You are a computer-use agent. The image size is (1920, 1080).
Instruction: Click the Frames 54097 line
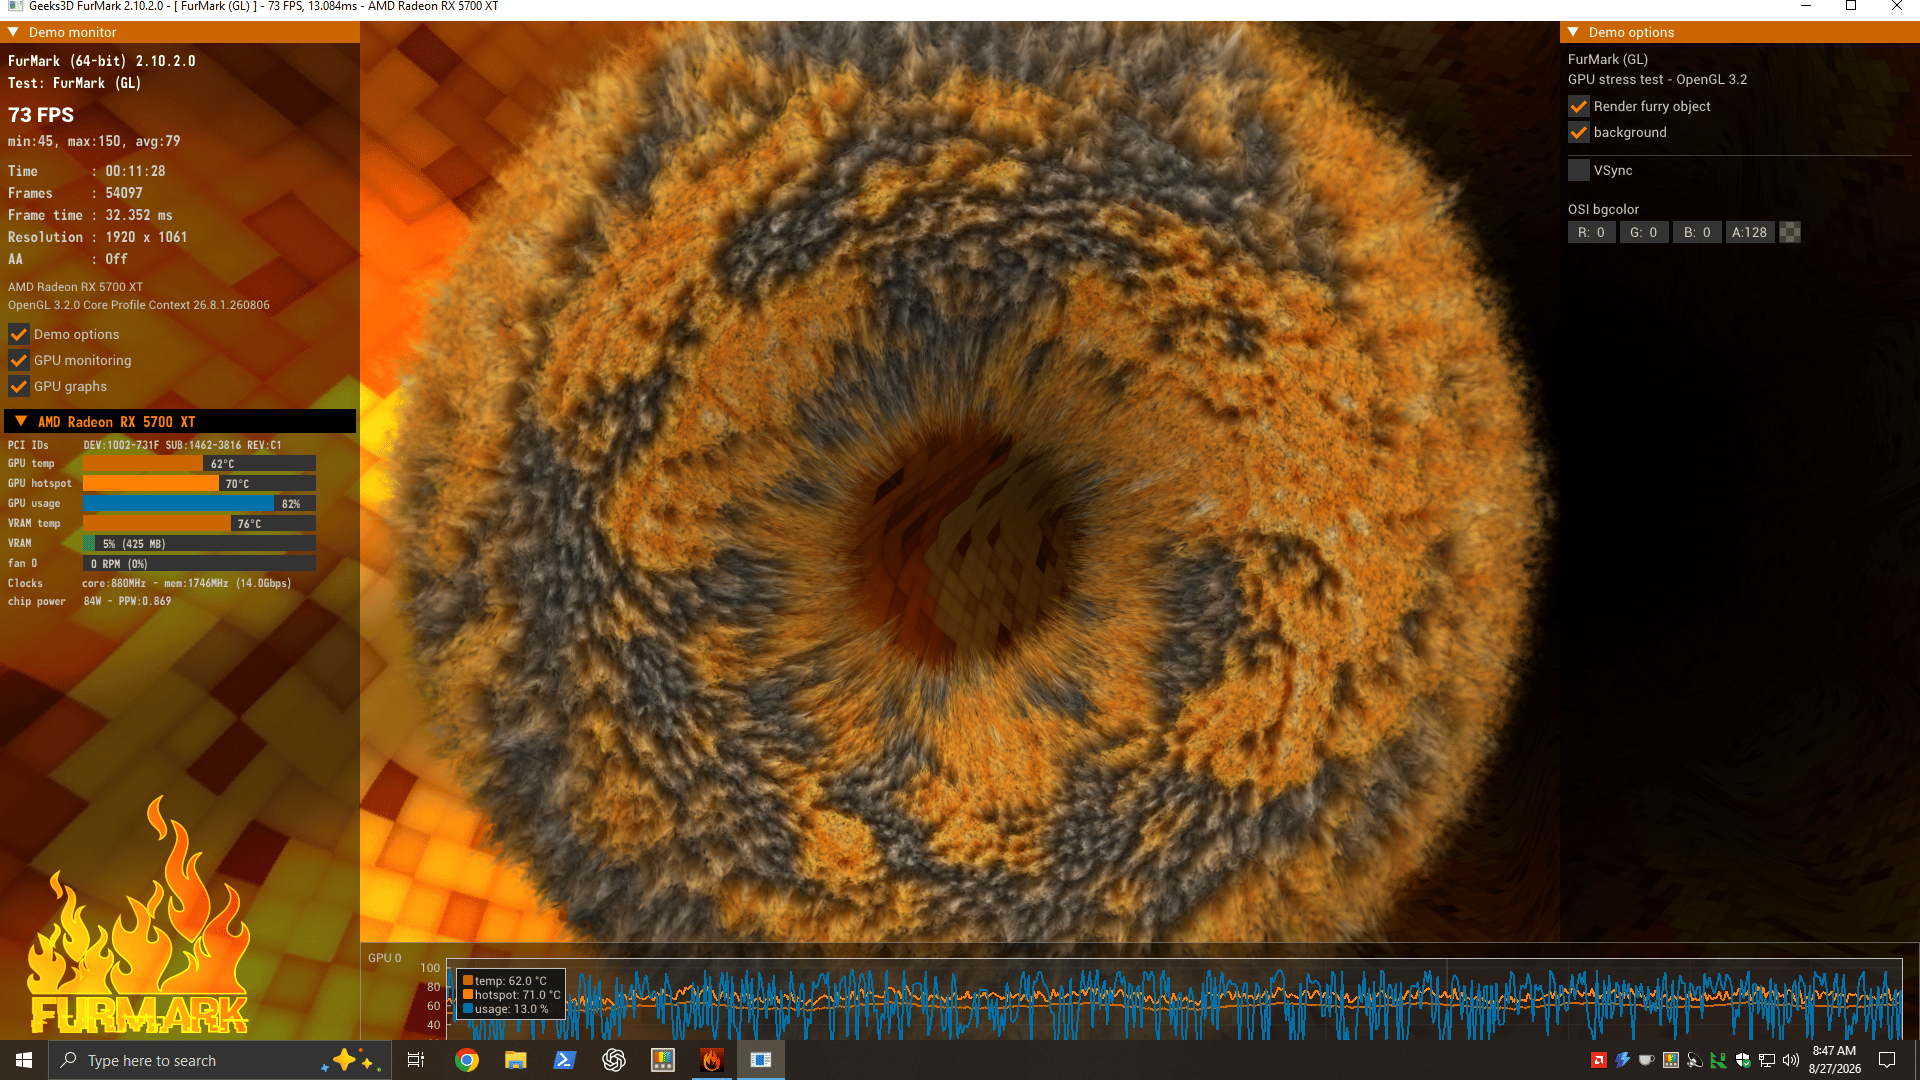pyautogui.click(x=76, y=193)
